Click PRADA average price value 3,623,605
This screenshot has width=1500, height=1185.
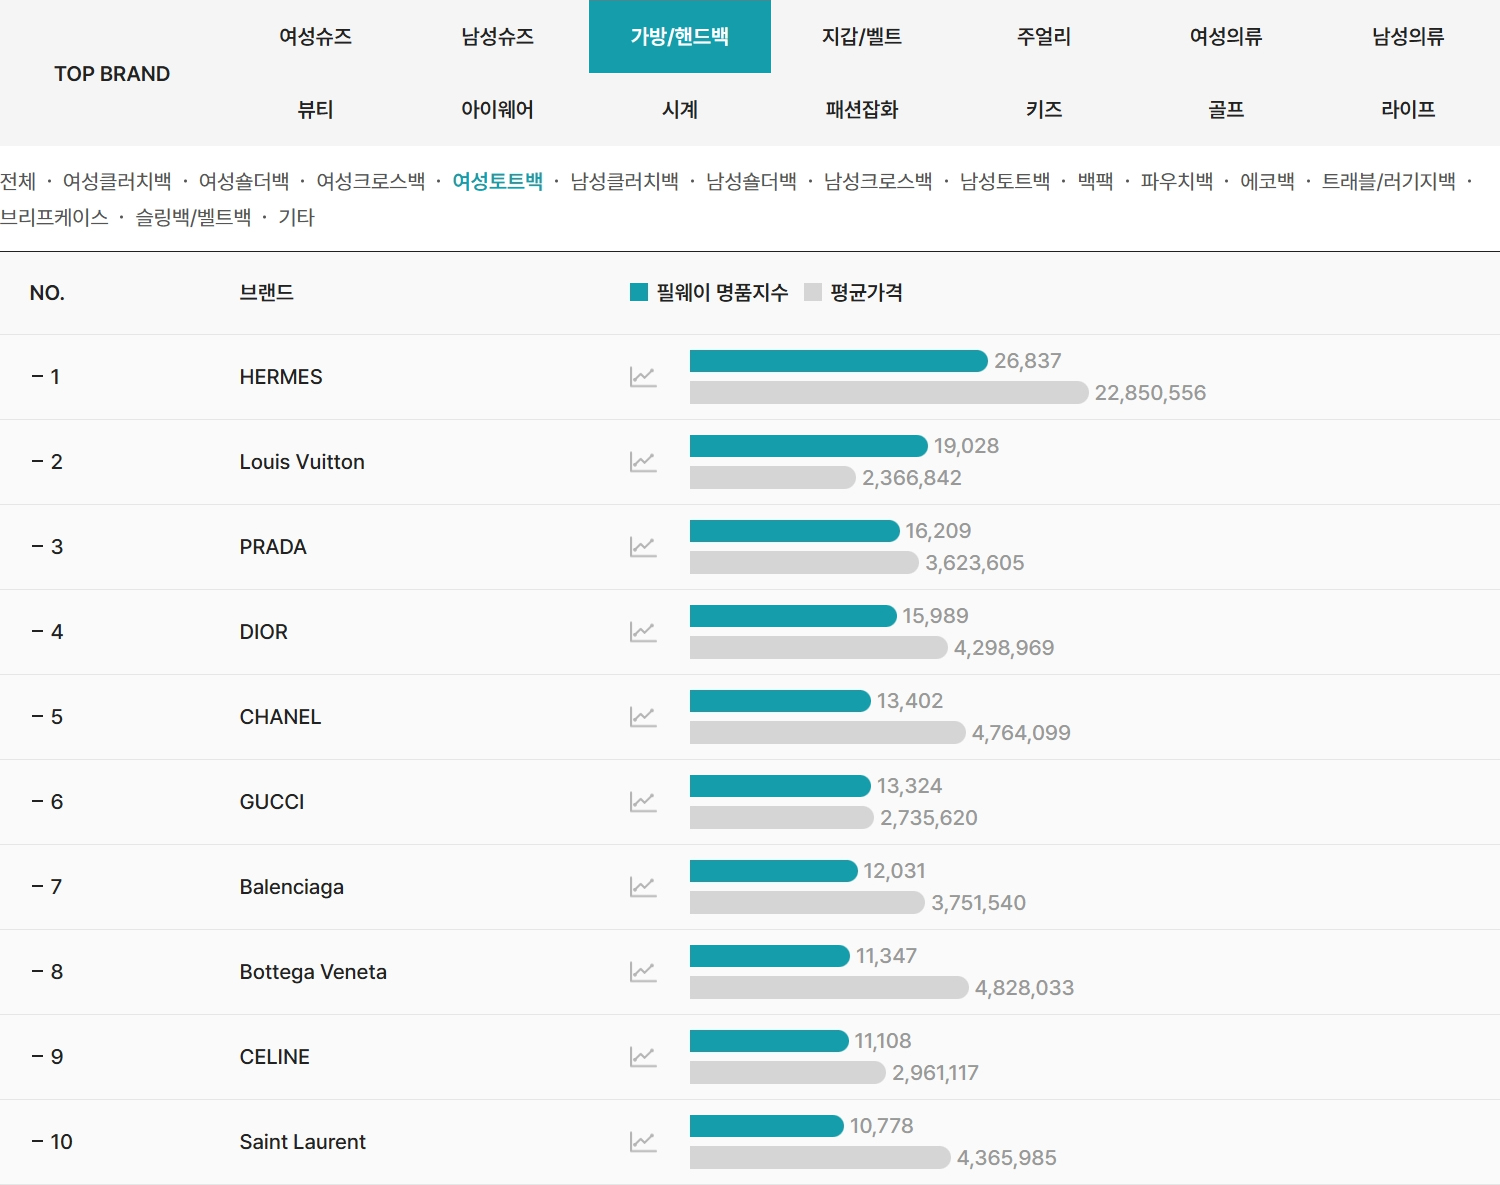[x=975, y=563]
